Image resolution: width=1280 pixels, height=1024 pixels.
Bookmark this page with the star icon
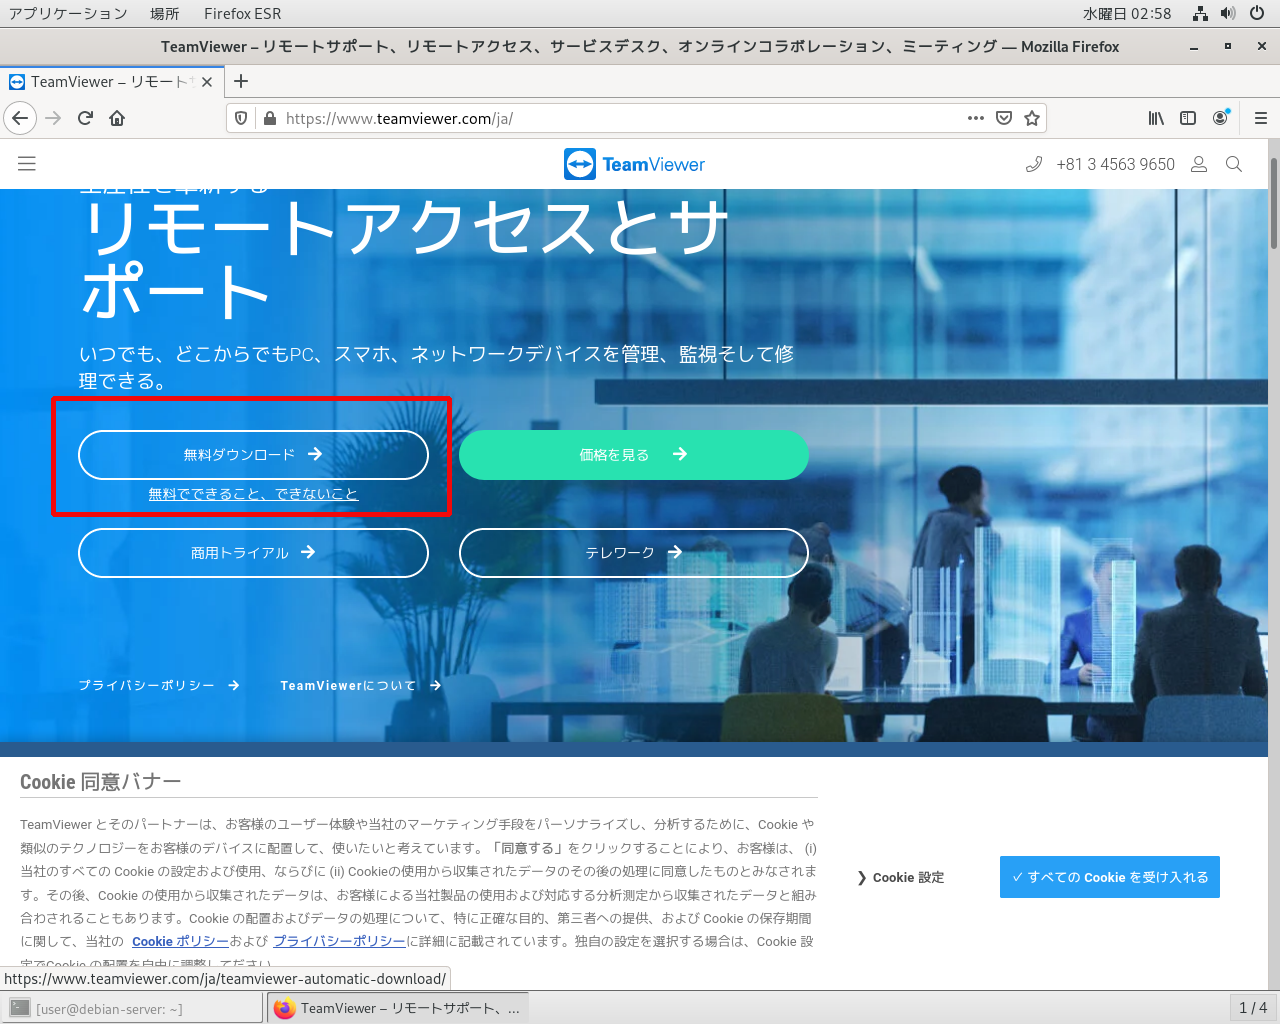click(x=1032, y=118)
